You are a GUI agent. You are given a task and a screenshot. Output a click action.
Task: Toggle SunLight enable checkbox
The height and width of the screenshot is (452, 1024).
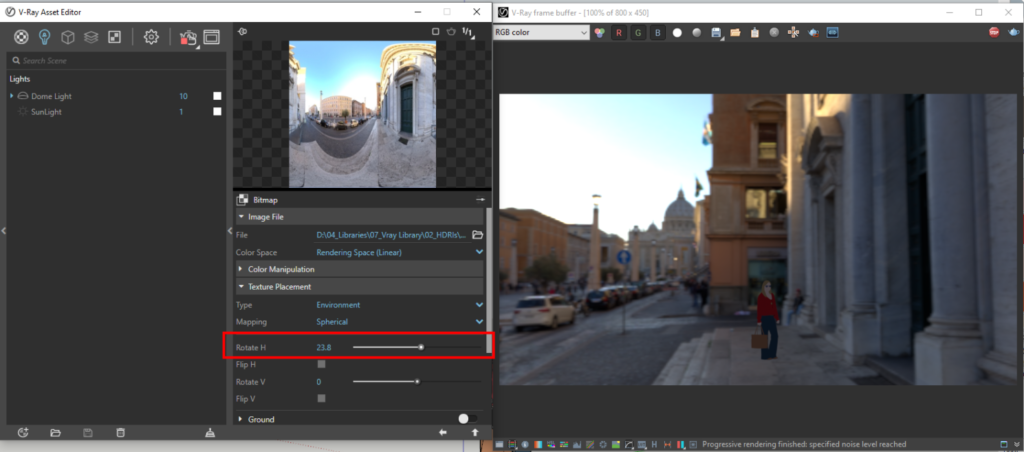coord(217,112)
